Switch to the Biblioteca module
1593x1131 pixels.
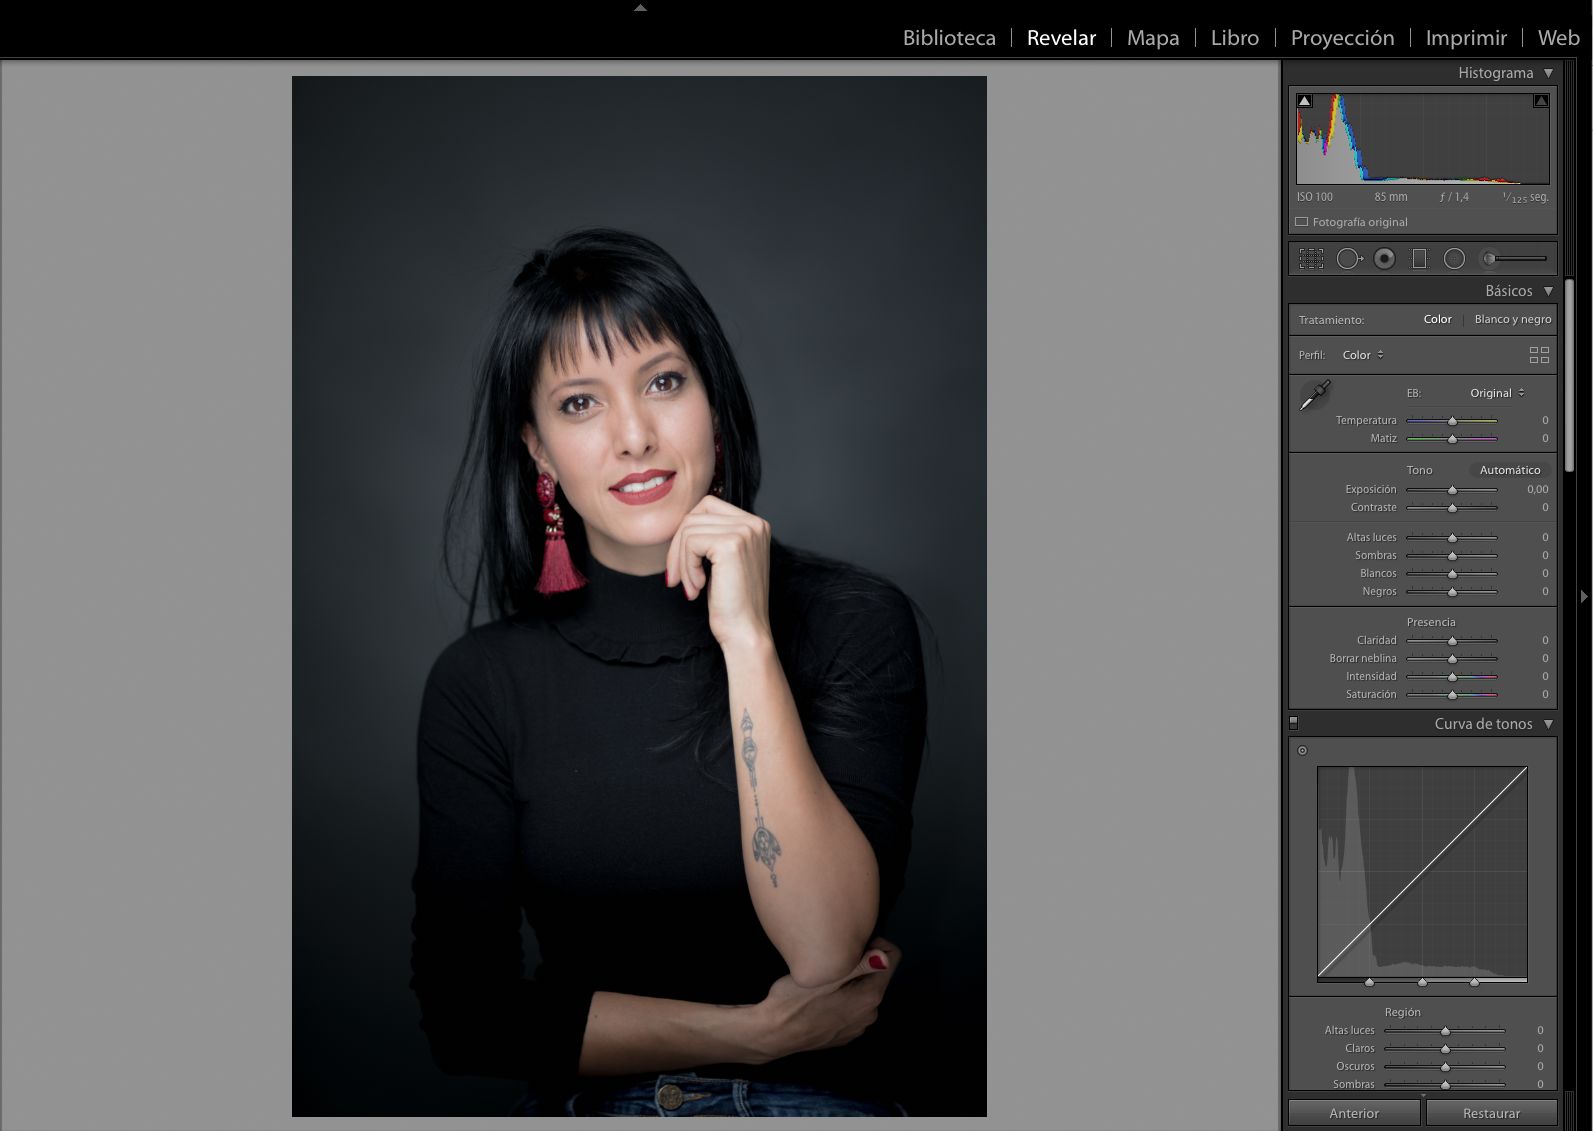coord(949,38)
